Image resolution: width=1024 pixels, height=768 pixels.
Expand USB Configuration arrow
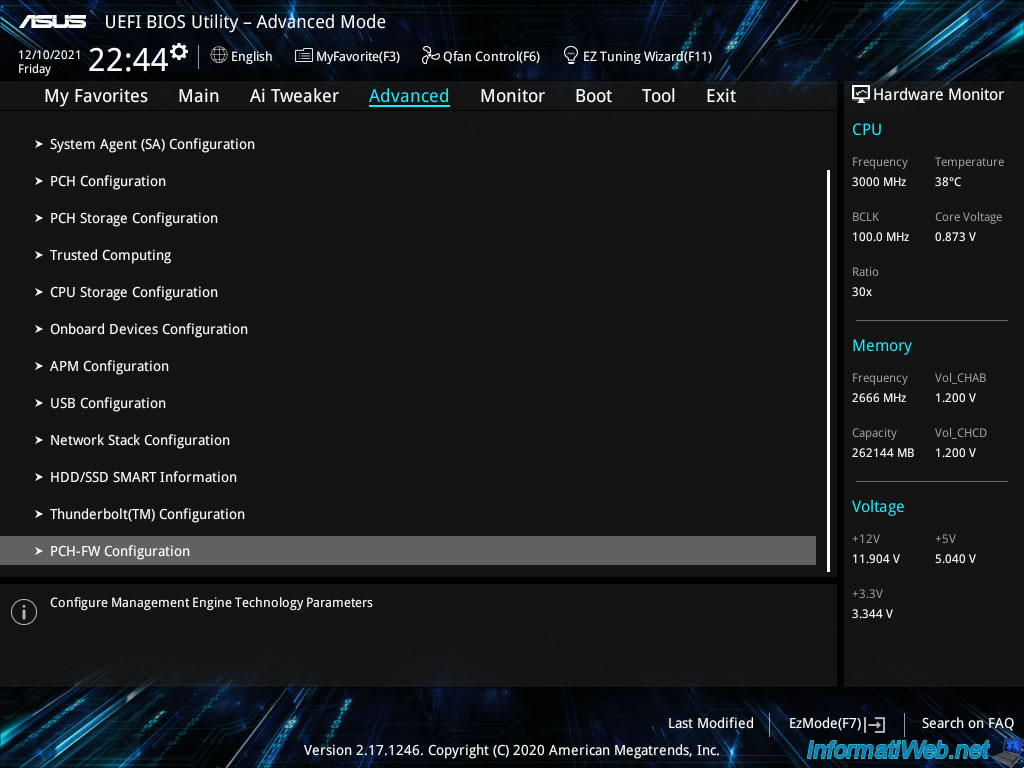pos(39,404)
